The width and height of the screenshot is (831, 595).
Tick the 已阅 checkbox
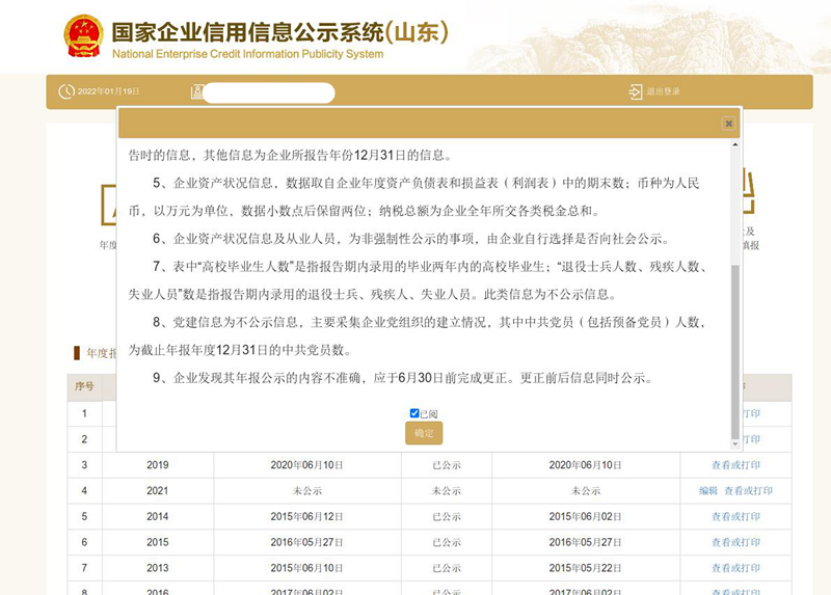[414, 413]
